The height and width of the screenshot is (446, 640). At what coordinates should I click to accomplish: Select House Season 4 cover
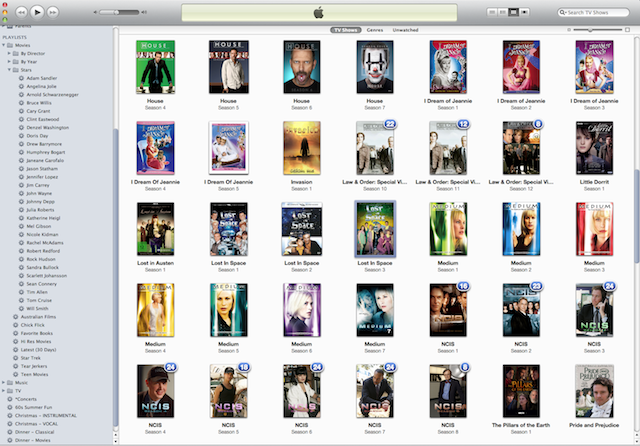[x=155, y=67]
